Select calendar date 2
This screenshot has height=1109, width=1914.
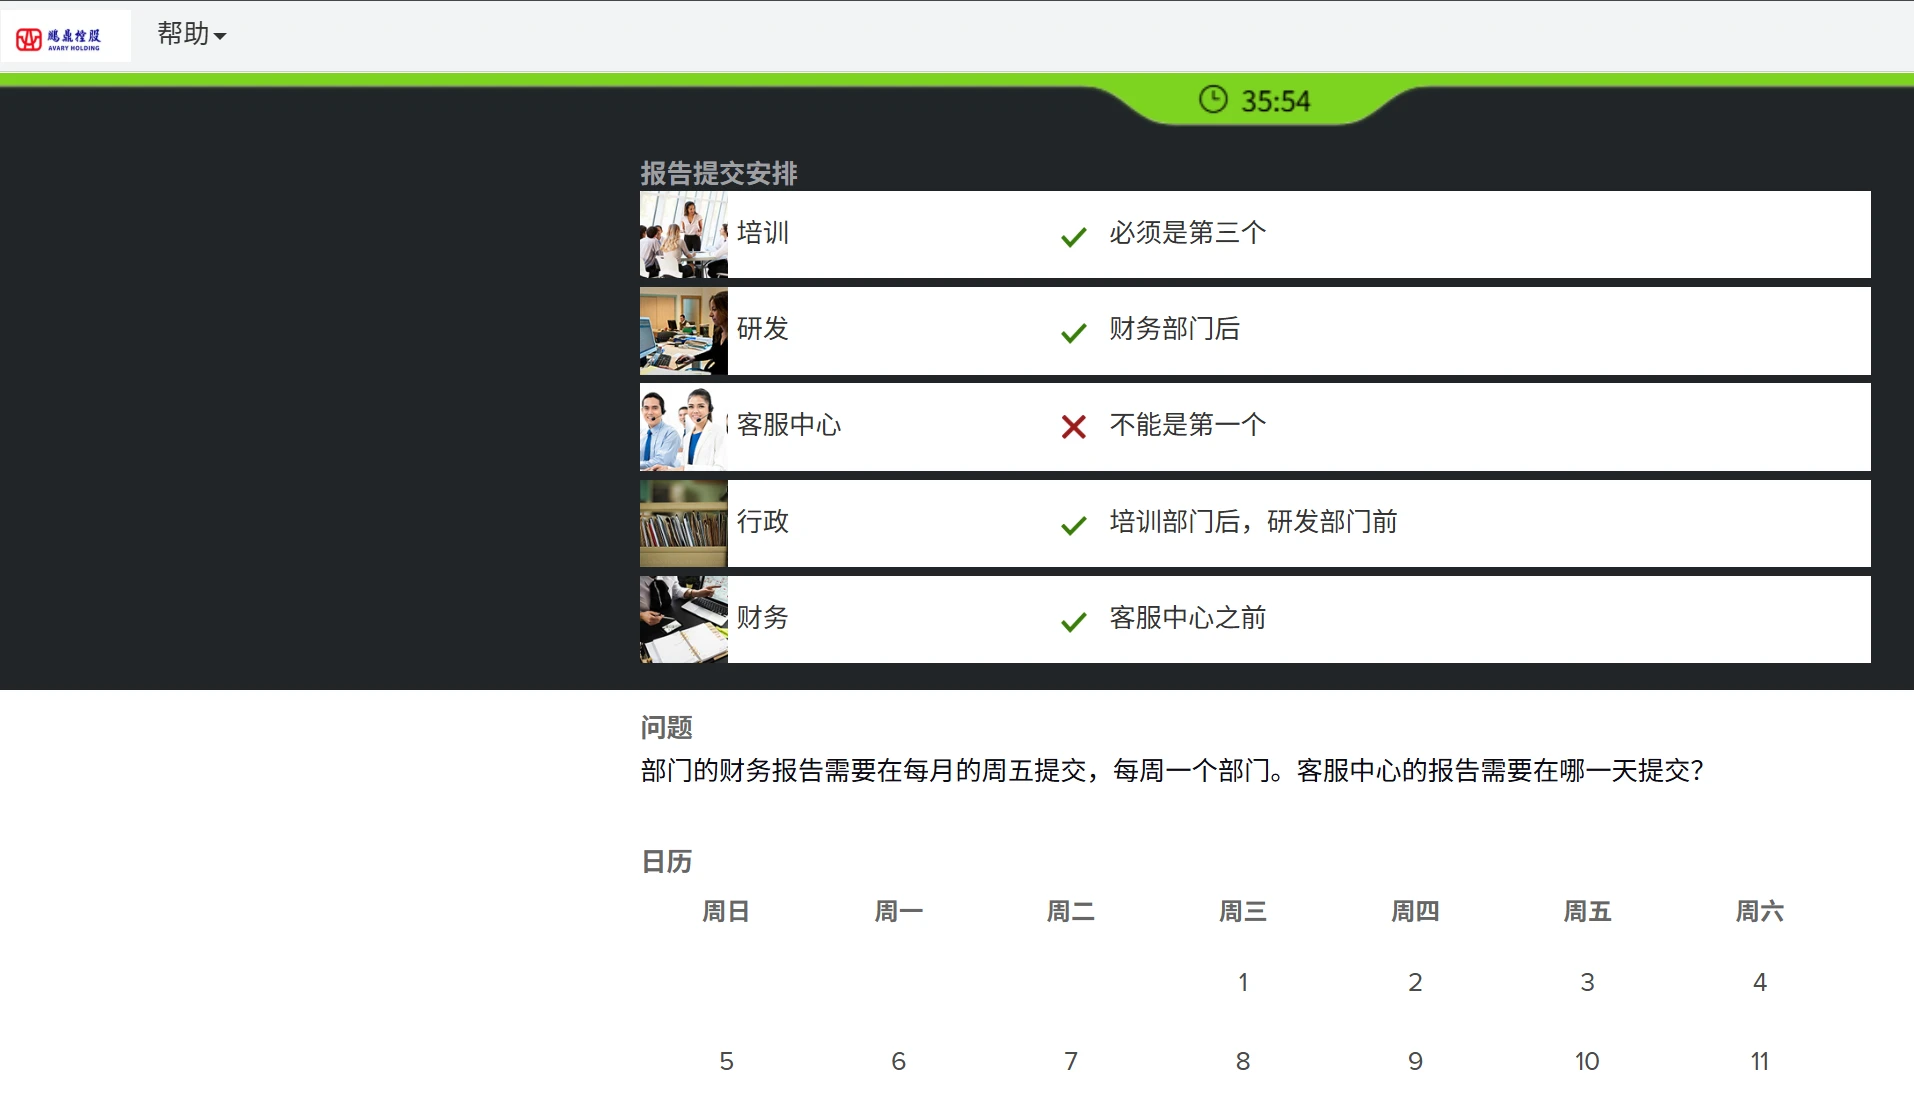click(1415, 982)
